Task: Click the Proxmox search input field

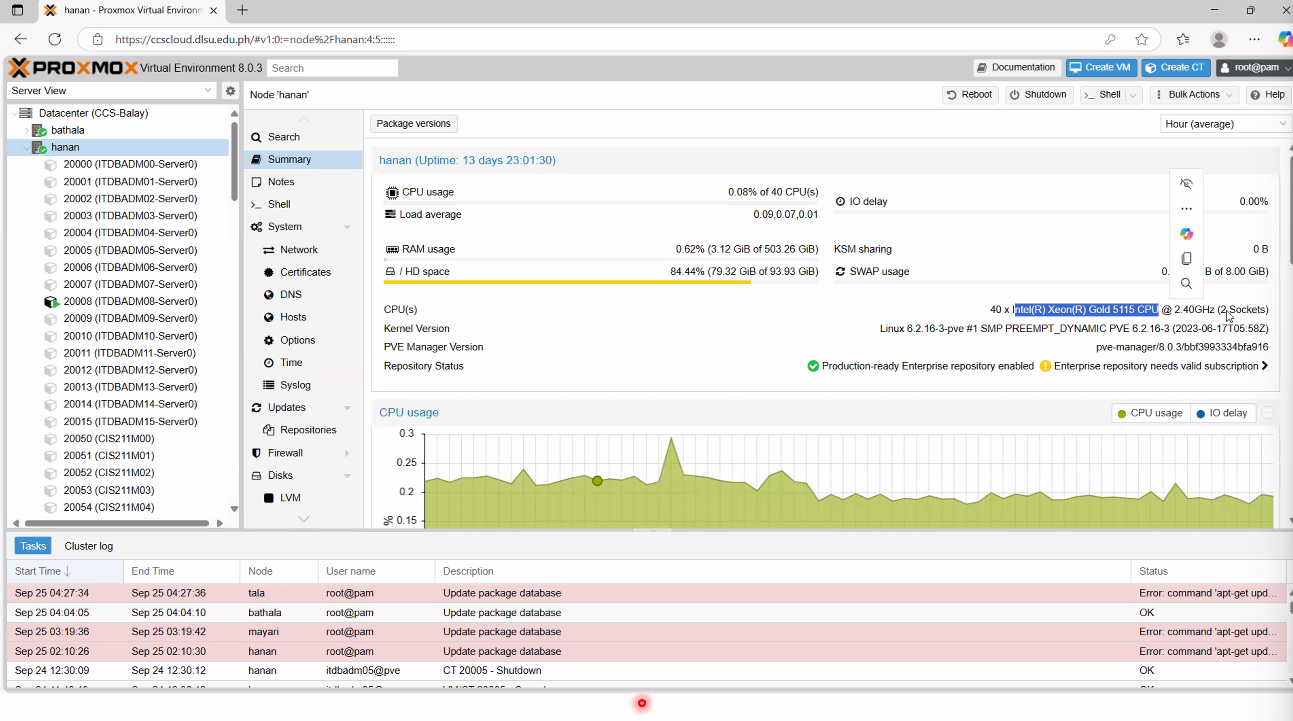Action: (x=332, y=68)
